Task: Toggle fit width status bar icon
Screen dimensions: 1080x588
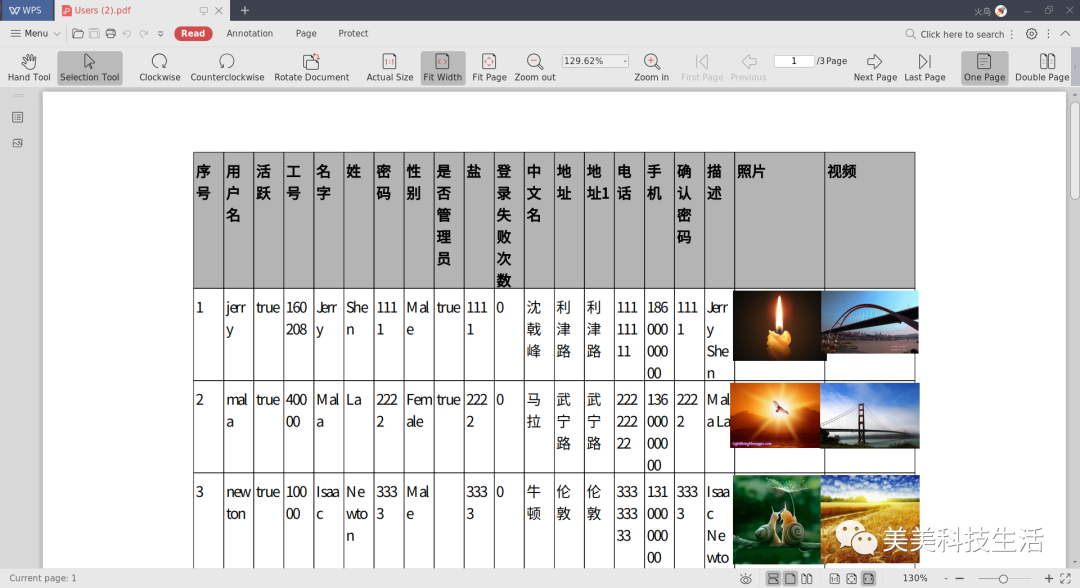Action: click(x=869, y=578)
